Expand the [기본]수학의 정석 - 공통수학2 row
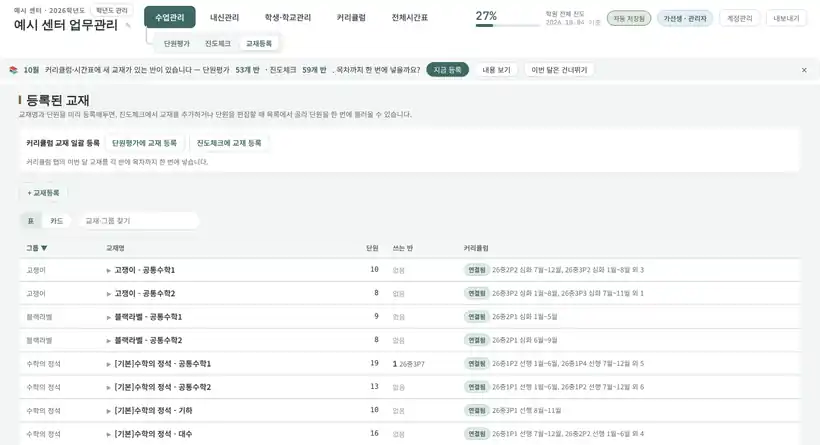820x445 pixels. point(108,387)
